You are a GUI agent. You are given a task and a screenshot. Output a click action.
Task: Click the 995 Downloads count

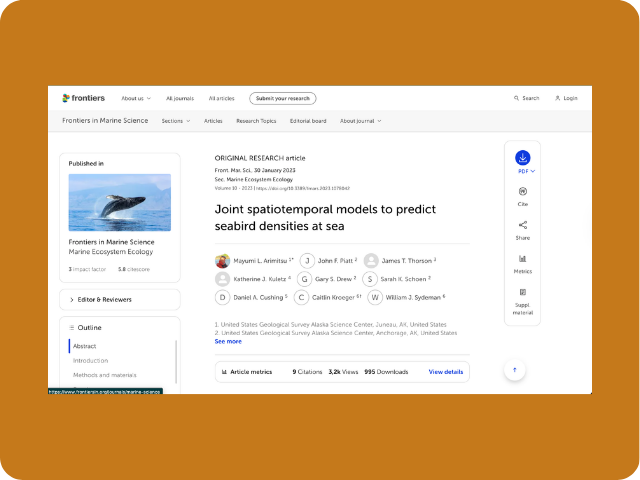(x=386, y=372)
